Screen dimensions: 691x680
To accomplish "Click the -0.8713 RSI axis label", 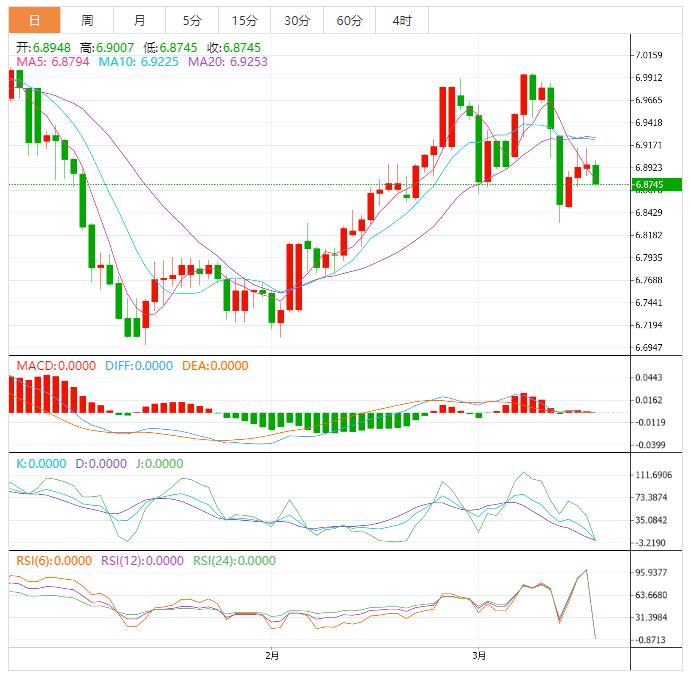I will click(650, 640).
